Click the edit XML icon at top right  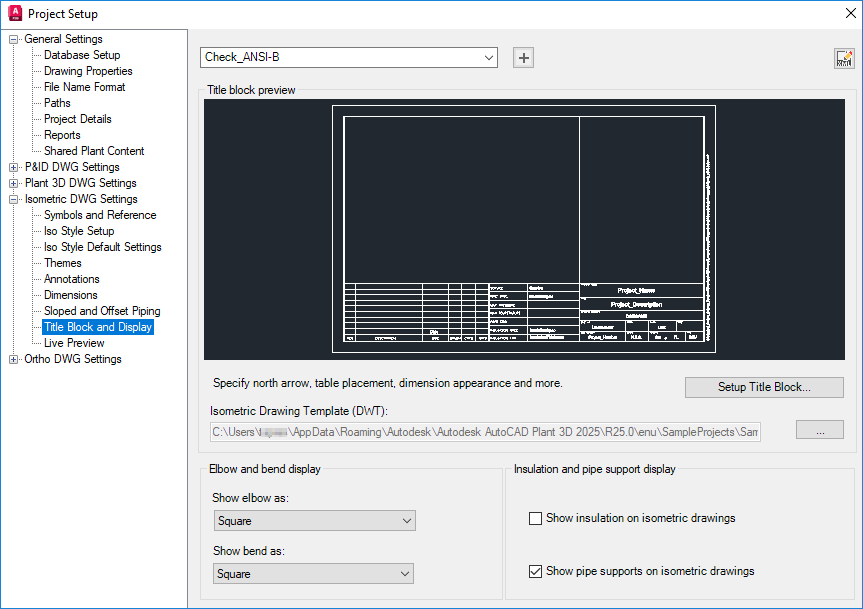[x=844, y=58]
